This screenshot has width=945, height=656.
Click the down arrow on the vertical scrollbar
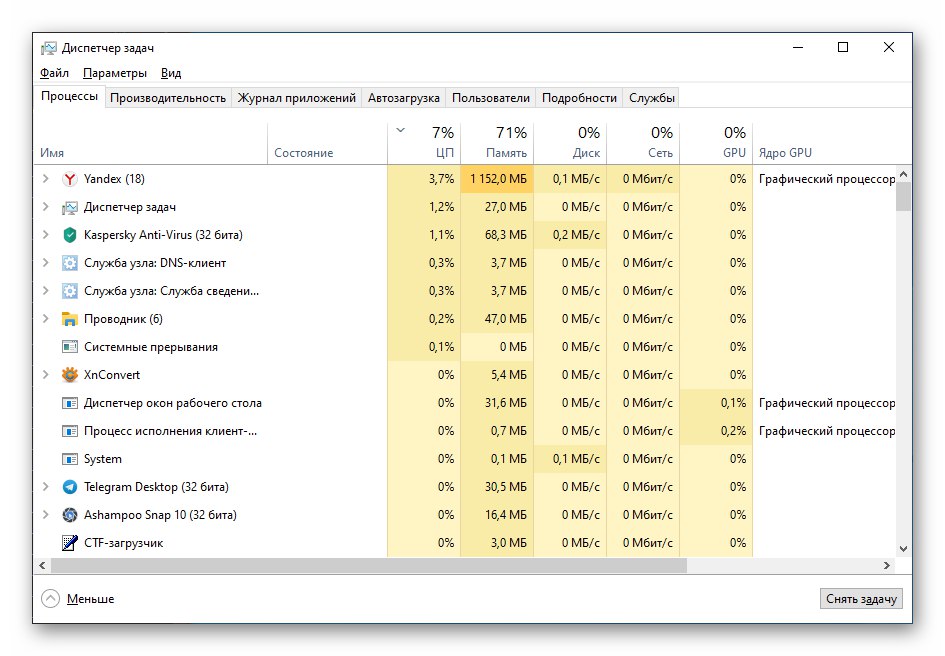[903, 551]
